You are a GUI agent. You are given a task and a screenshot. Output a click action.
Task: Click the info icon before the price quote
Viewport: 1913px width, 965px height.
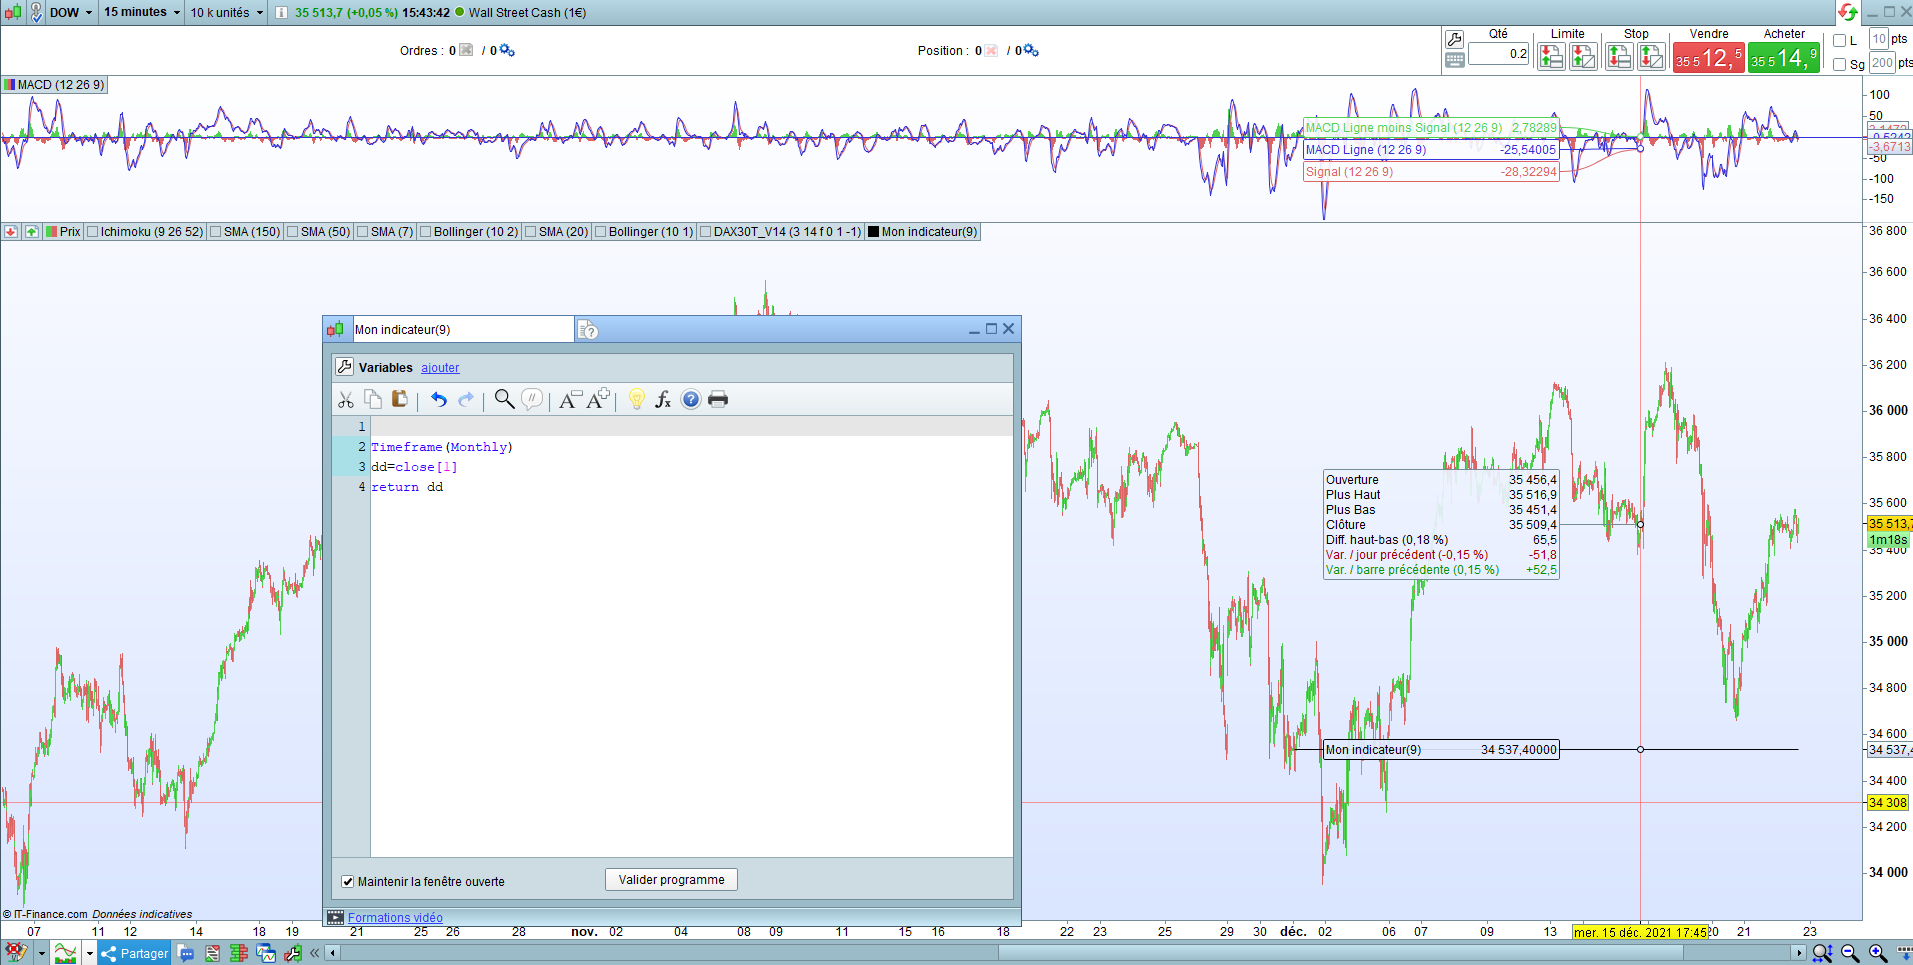[281, 13]
